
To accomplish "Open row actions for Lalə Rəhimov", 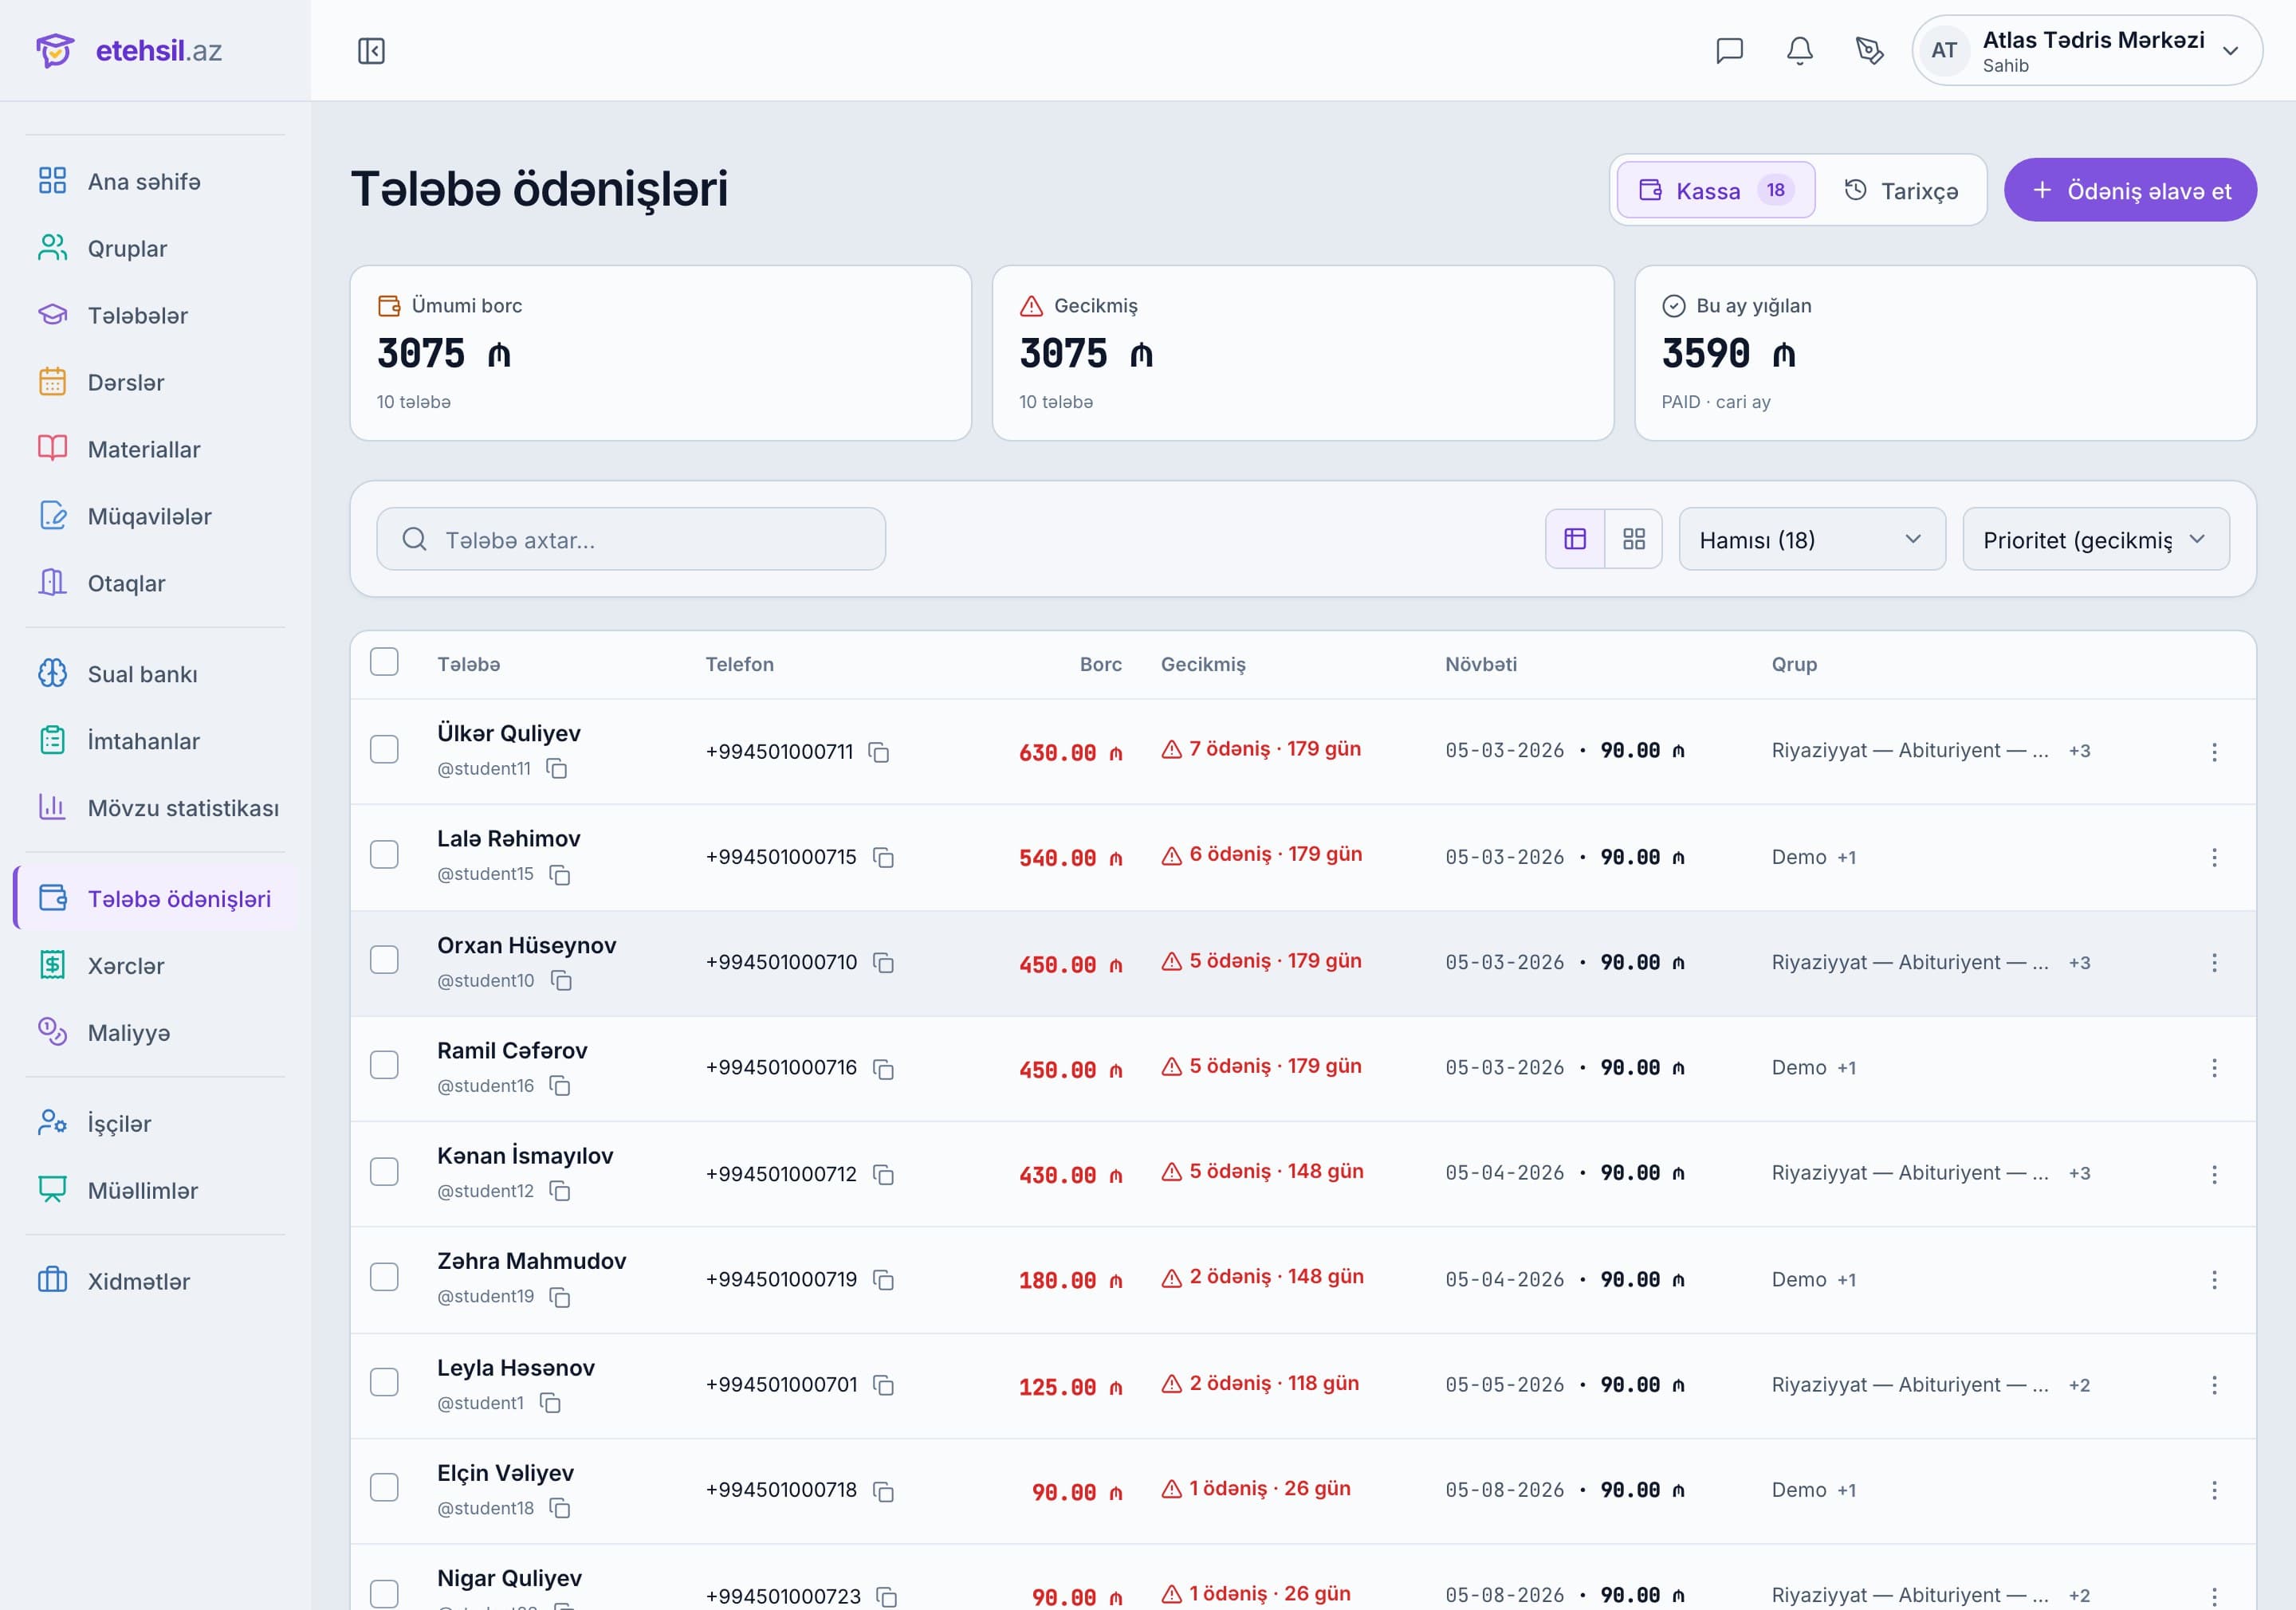I will coord(2214,858).
